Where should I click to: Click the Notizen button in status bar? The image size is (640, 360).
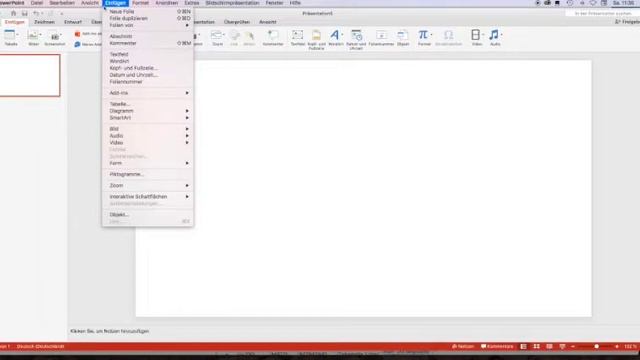pos(463,347)
